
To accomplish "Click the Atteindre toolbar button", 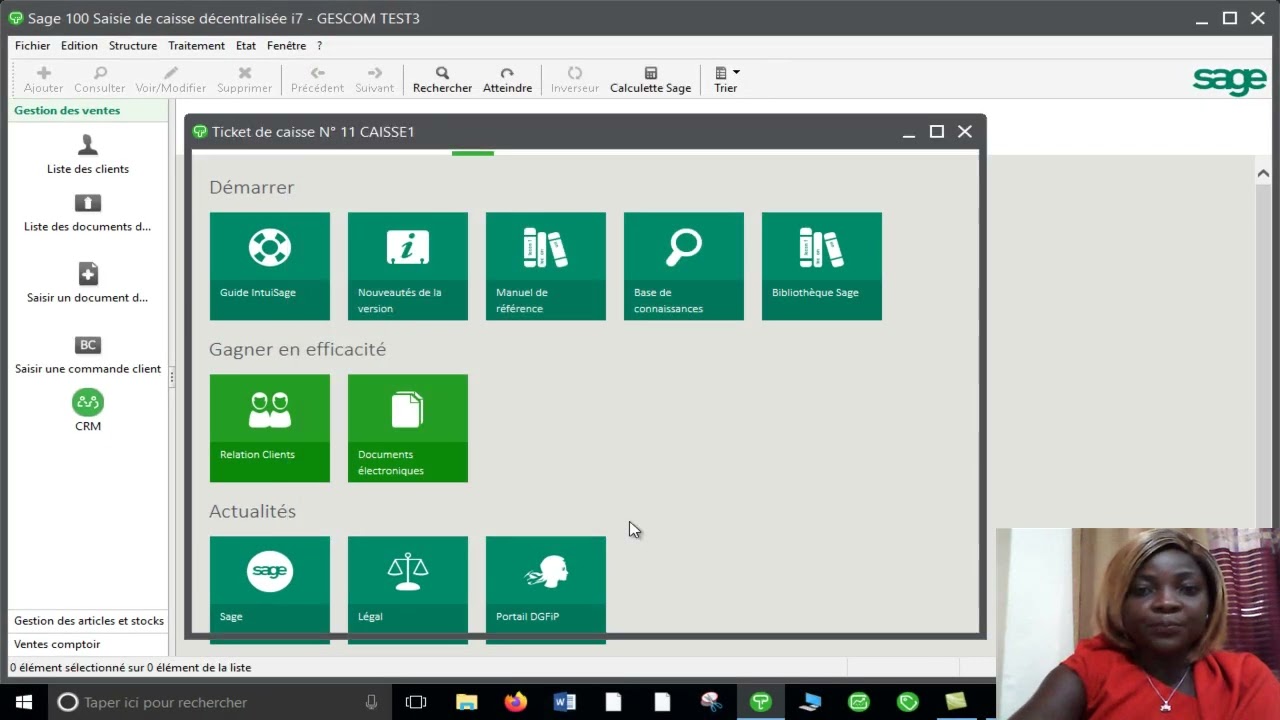I will tap(507, 80).
